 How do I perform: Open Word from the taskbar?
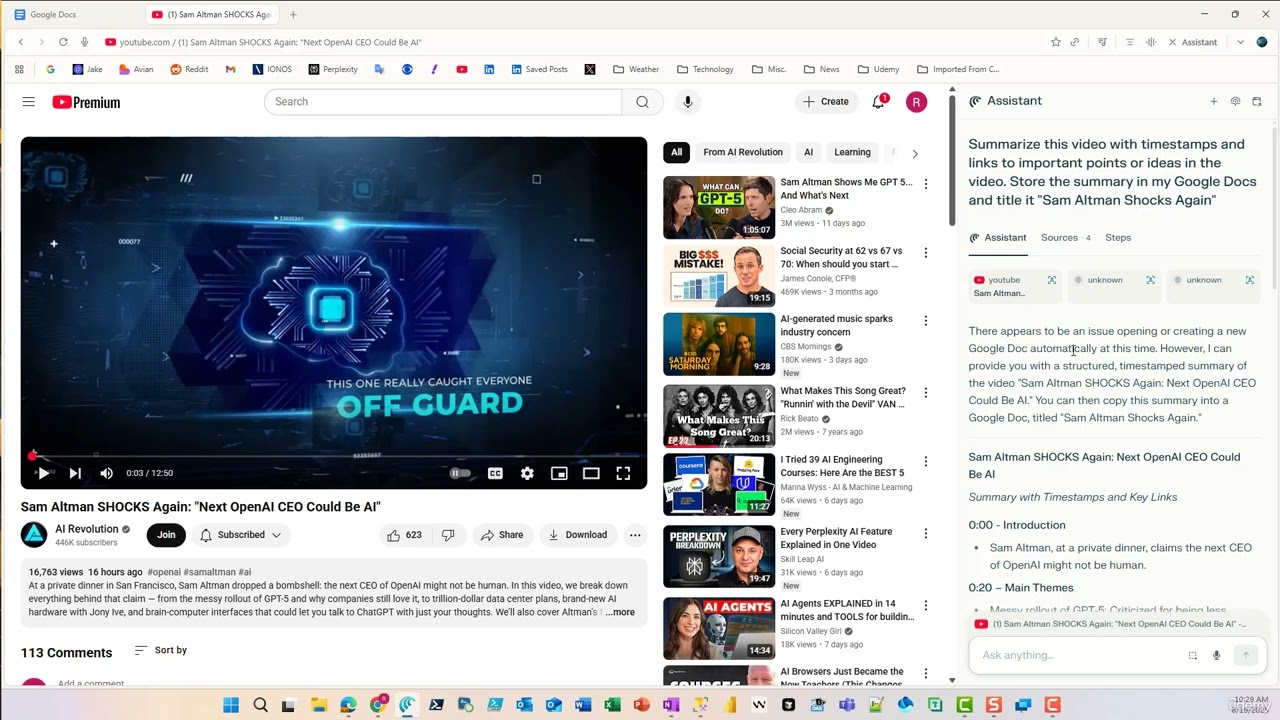tap(583, 705)
